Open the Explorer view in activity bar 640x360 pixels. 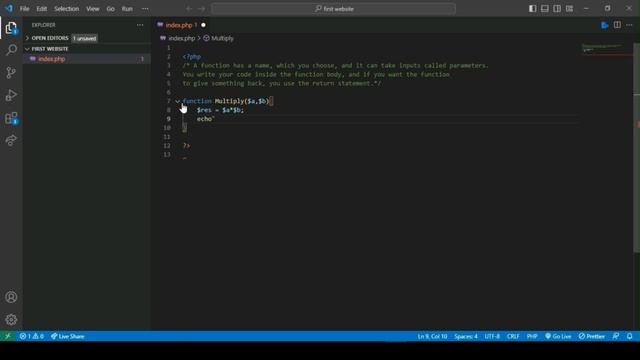(x=11, y=28)
